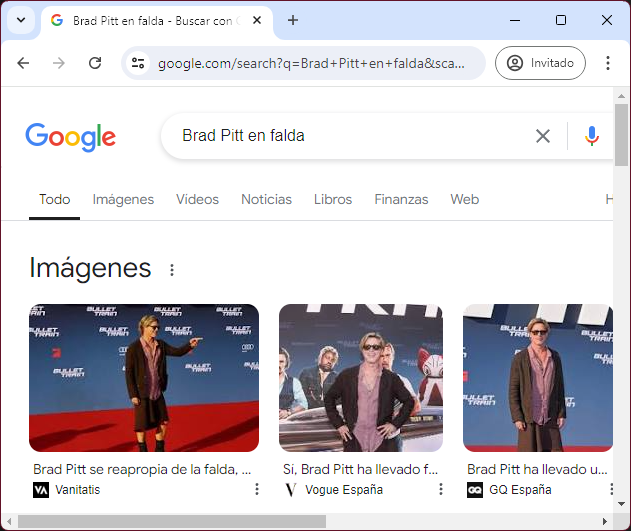Open more options beside Imágenes heading
The height and width of the screenshot is (531, 631).
coord(172,270)
